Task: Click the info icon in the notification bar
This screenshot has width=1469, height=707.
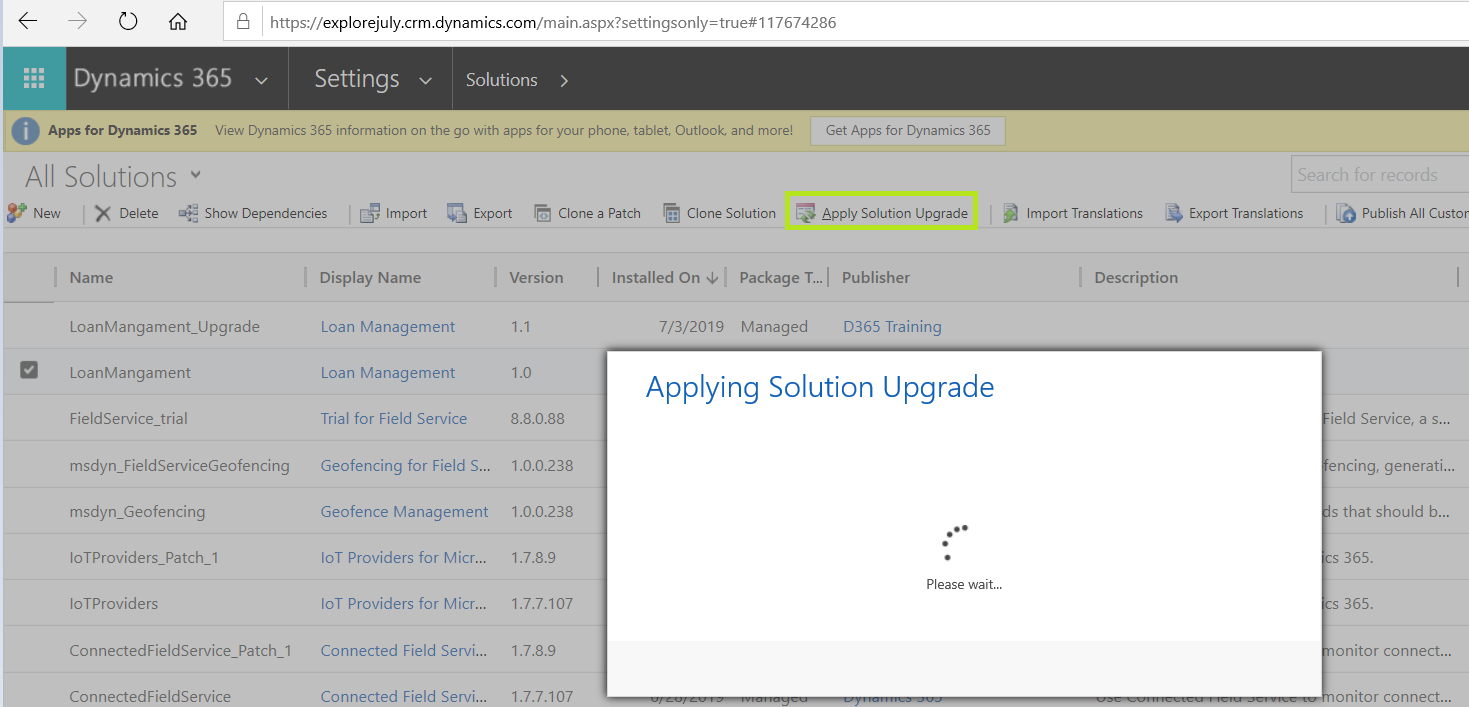Action: click(25, 131)
